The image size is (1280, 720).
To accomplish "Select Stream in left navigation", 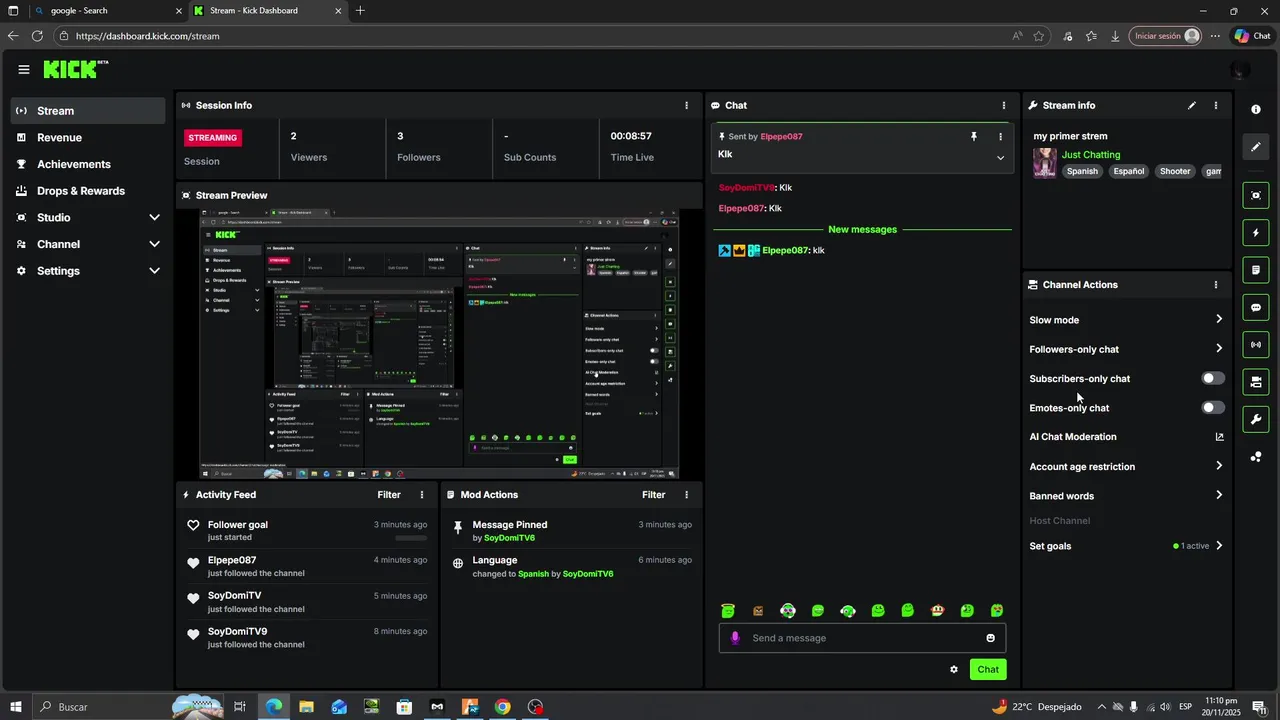I will (88, 111).
